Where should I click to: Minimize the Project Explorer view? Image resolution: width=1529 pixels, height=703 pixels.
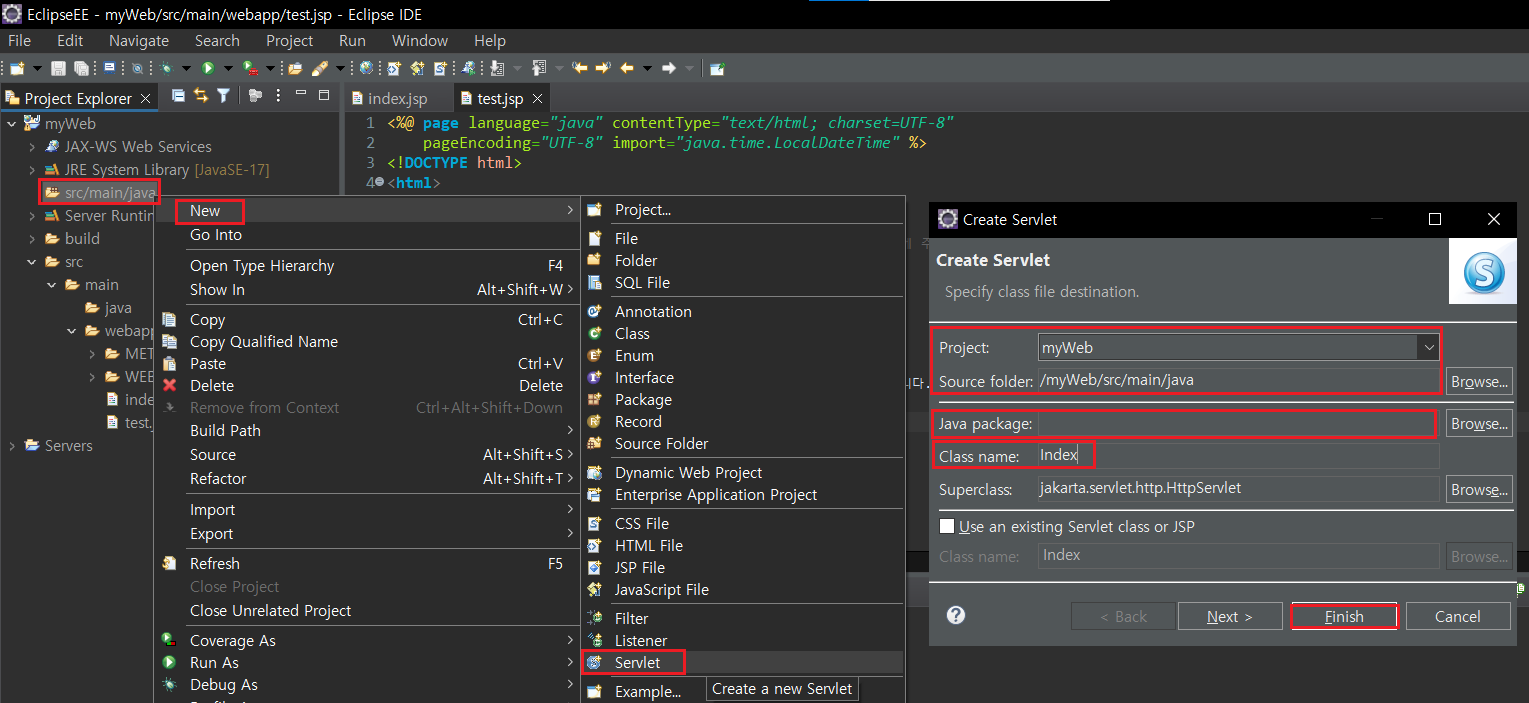click(300, 93)
